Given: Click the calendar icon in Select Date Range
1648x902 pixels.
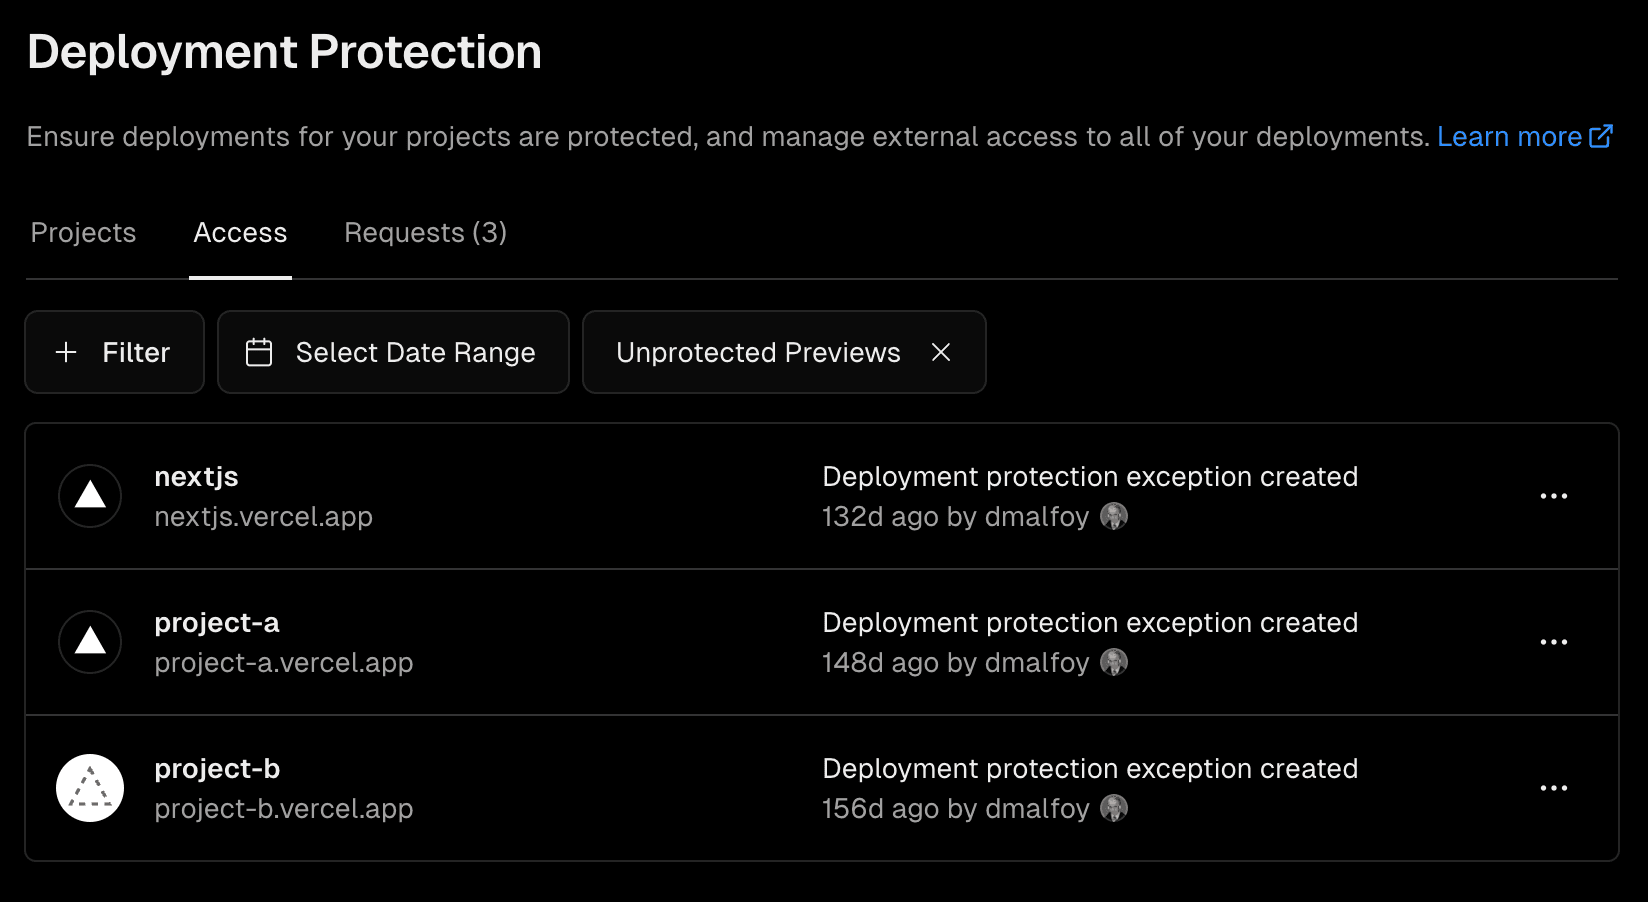Looking at the screenshot, I should tap(259, 352).
